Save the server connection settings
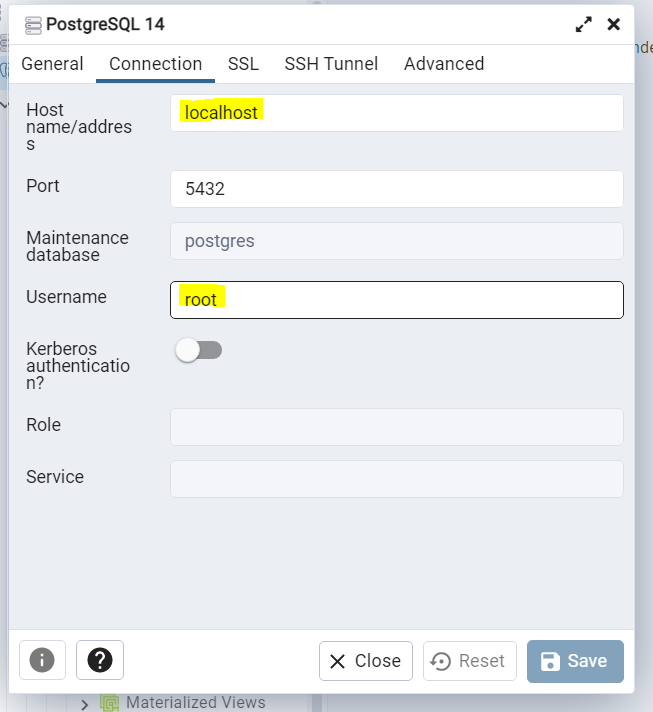653x712 pixels. coord(575,661)
